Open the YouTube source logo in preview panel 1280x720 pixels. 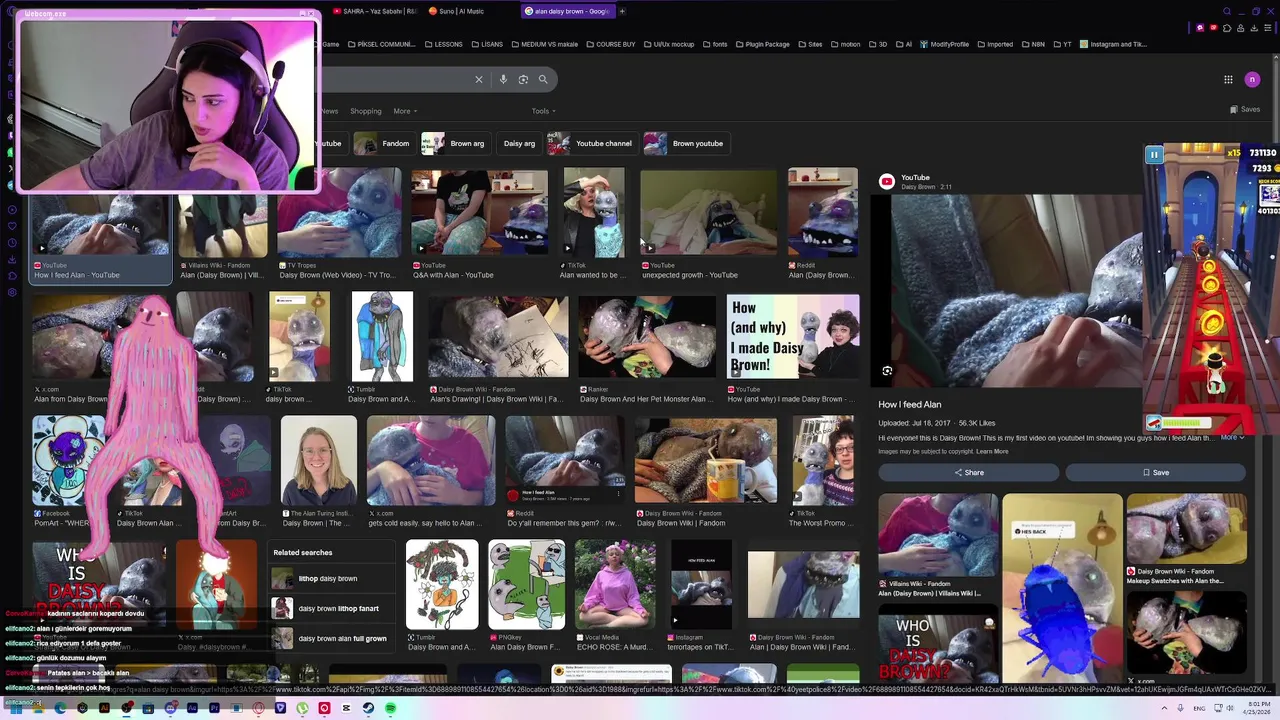(886, 181)
